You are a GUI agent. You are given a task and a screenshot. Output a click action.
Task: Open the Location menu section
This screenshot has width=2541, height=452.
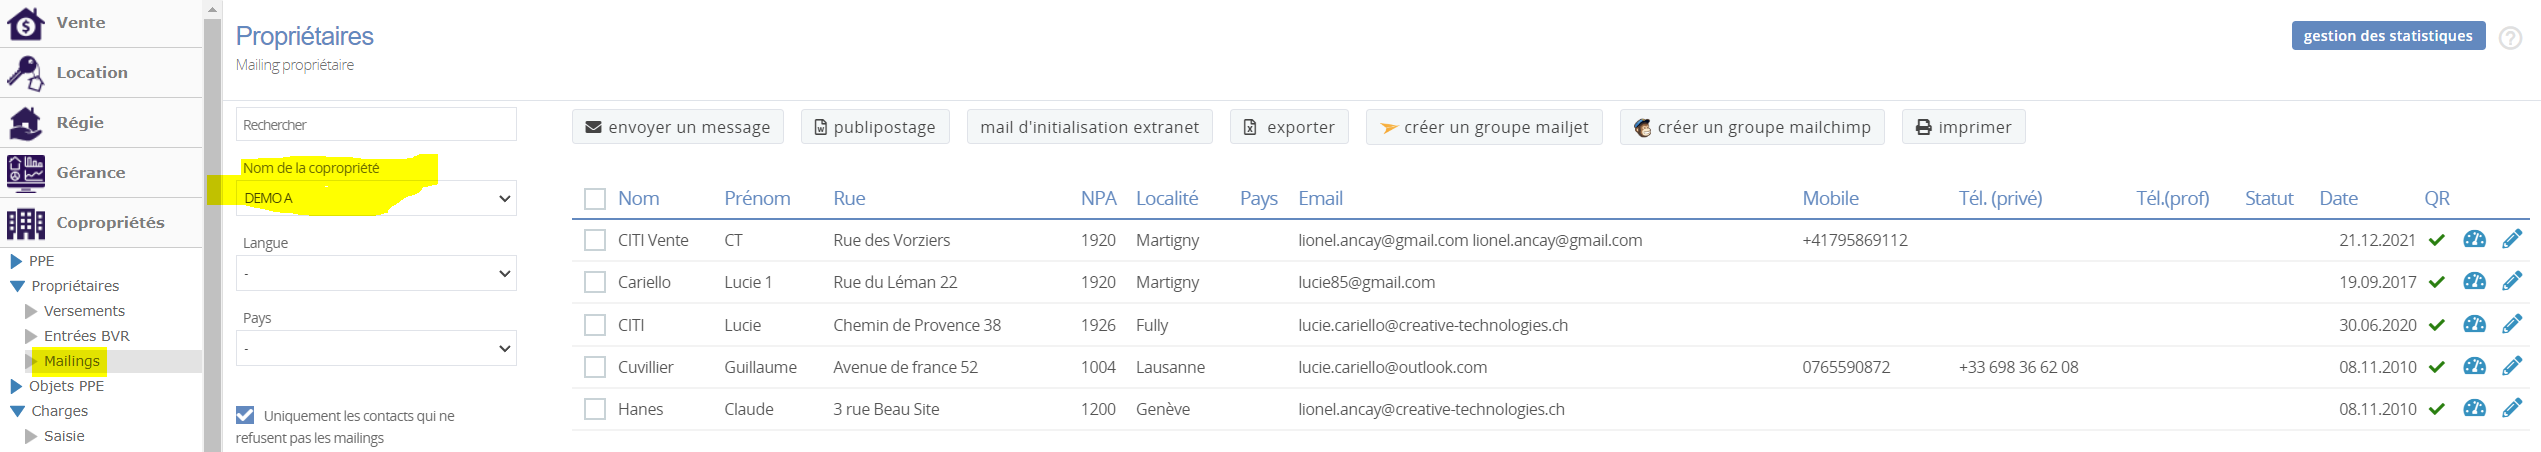pyautogui.click(x=92, y=73)
